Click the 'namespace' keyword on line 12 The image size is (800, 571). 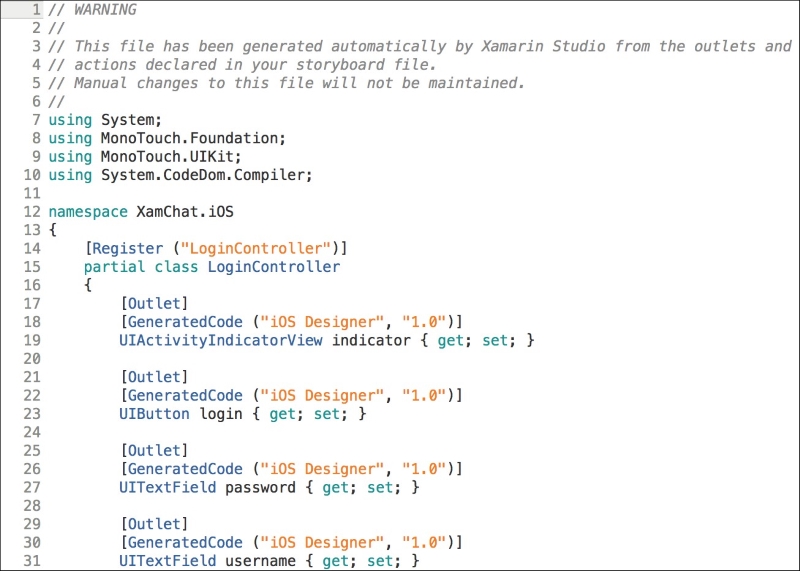click(88, 212)
